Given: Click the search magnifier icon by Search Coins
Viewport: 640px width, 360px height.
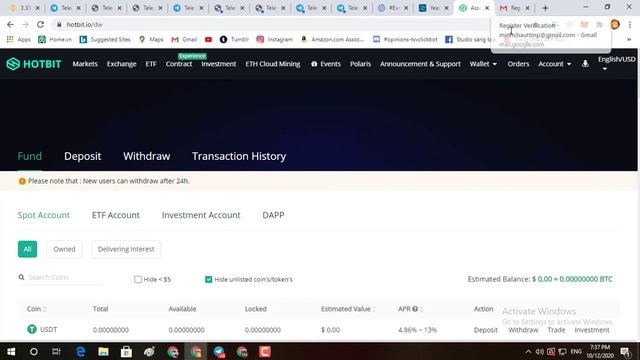Looking at the screenshot, I should [21, 277].
